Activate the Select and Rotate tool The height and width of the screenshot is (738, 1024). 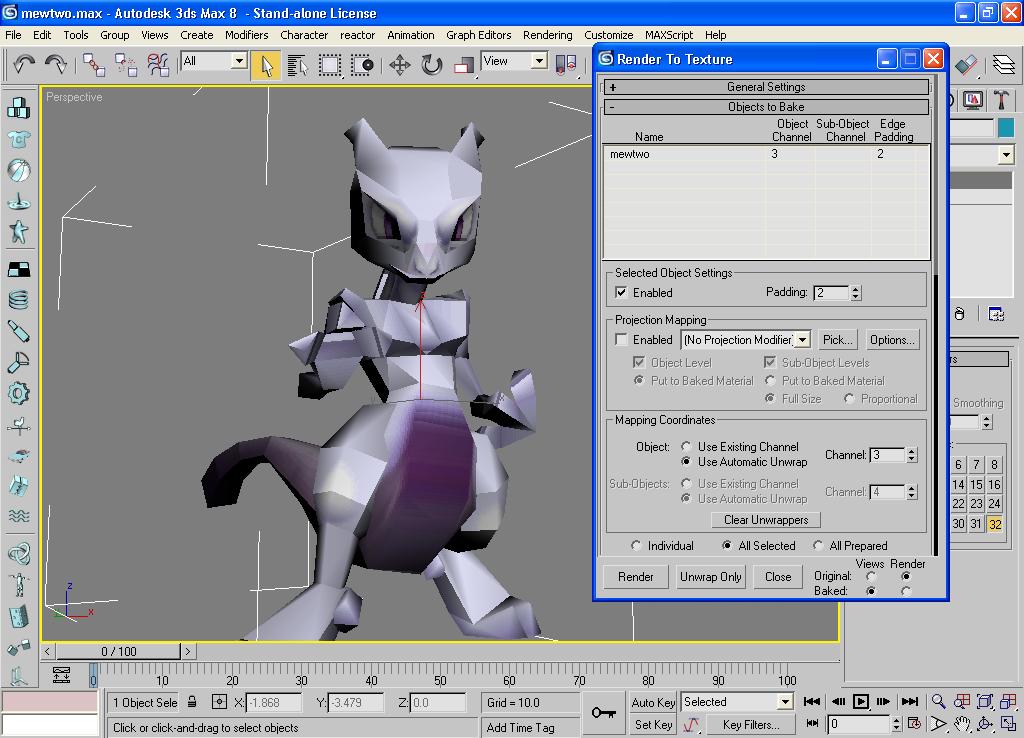pyautogui.click(x=432, y=65)
